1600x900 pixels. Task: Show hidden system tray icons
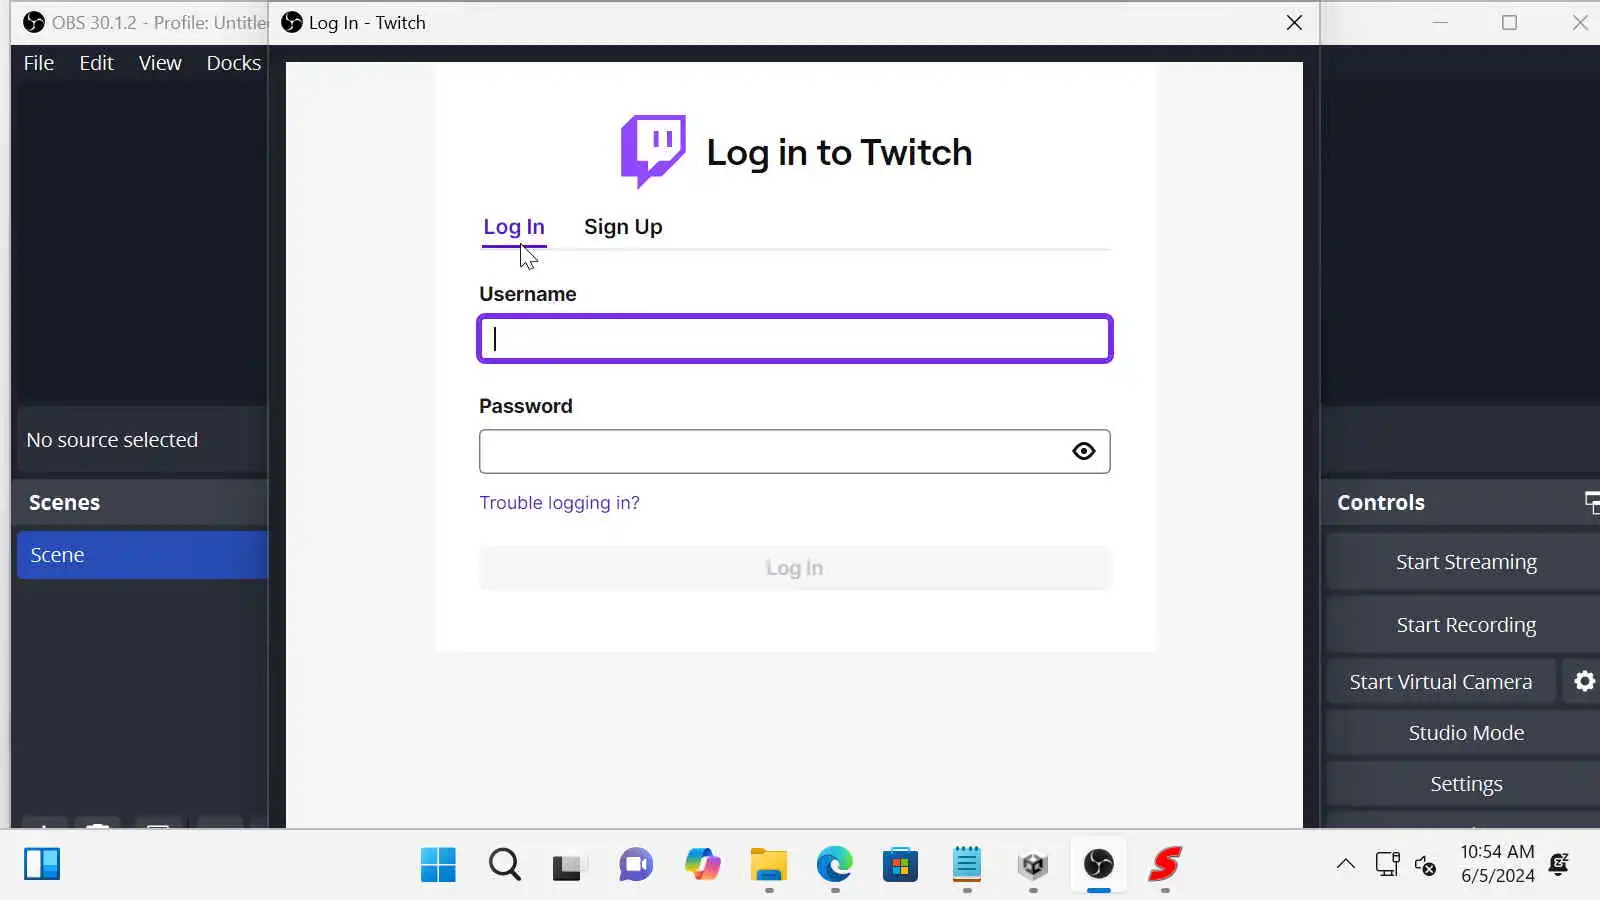1346,864
